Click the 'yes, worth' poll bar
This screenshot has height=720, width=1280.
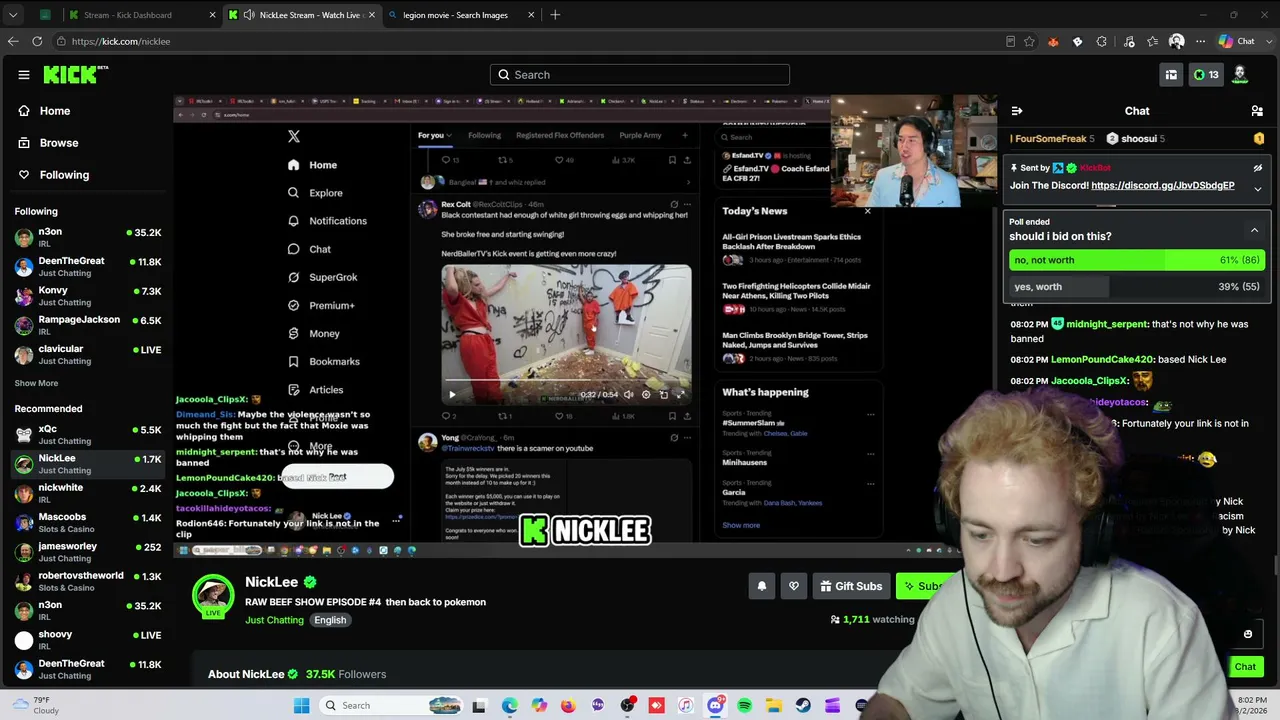(1137, 287)
